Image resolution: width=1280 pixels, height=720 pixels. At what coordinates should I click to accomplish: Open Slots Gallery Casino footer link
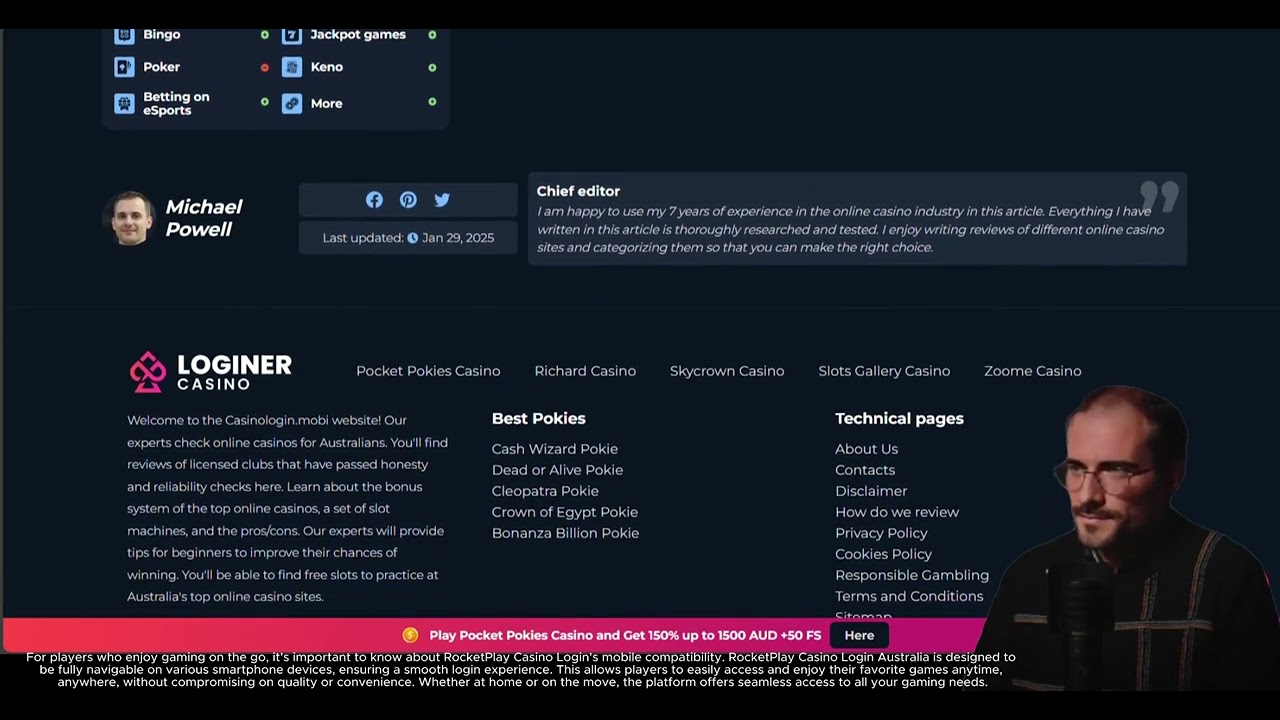pos(884,371)
